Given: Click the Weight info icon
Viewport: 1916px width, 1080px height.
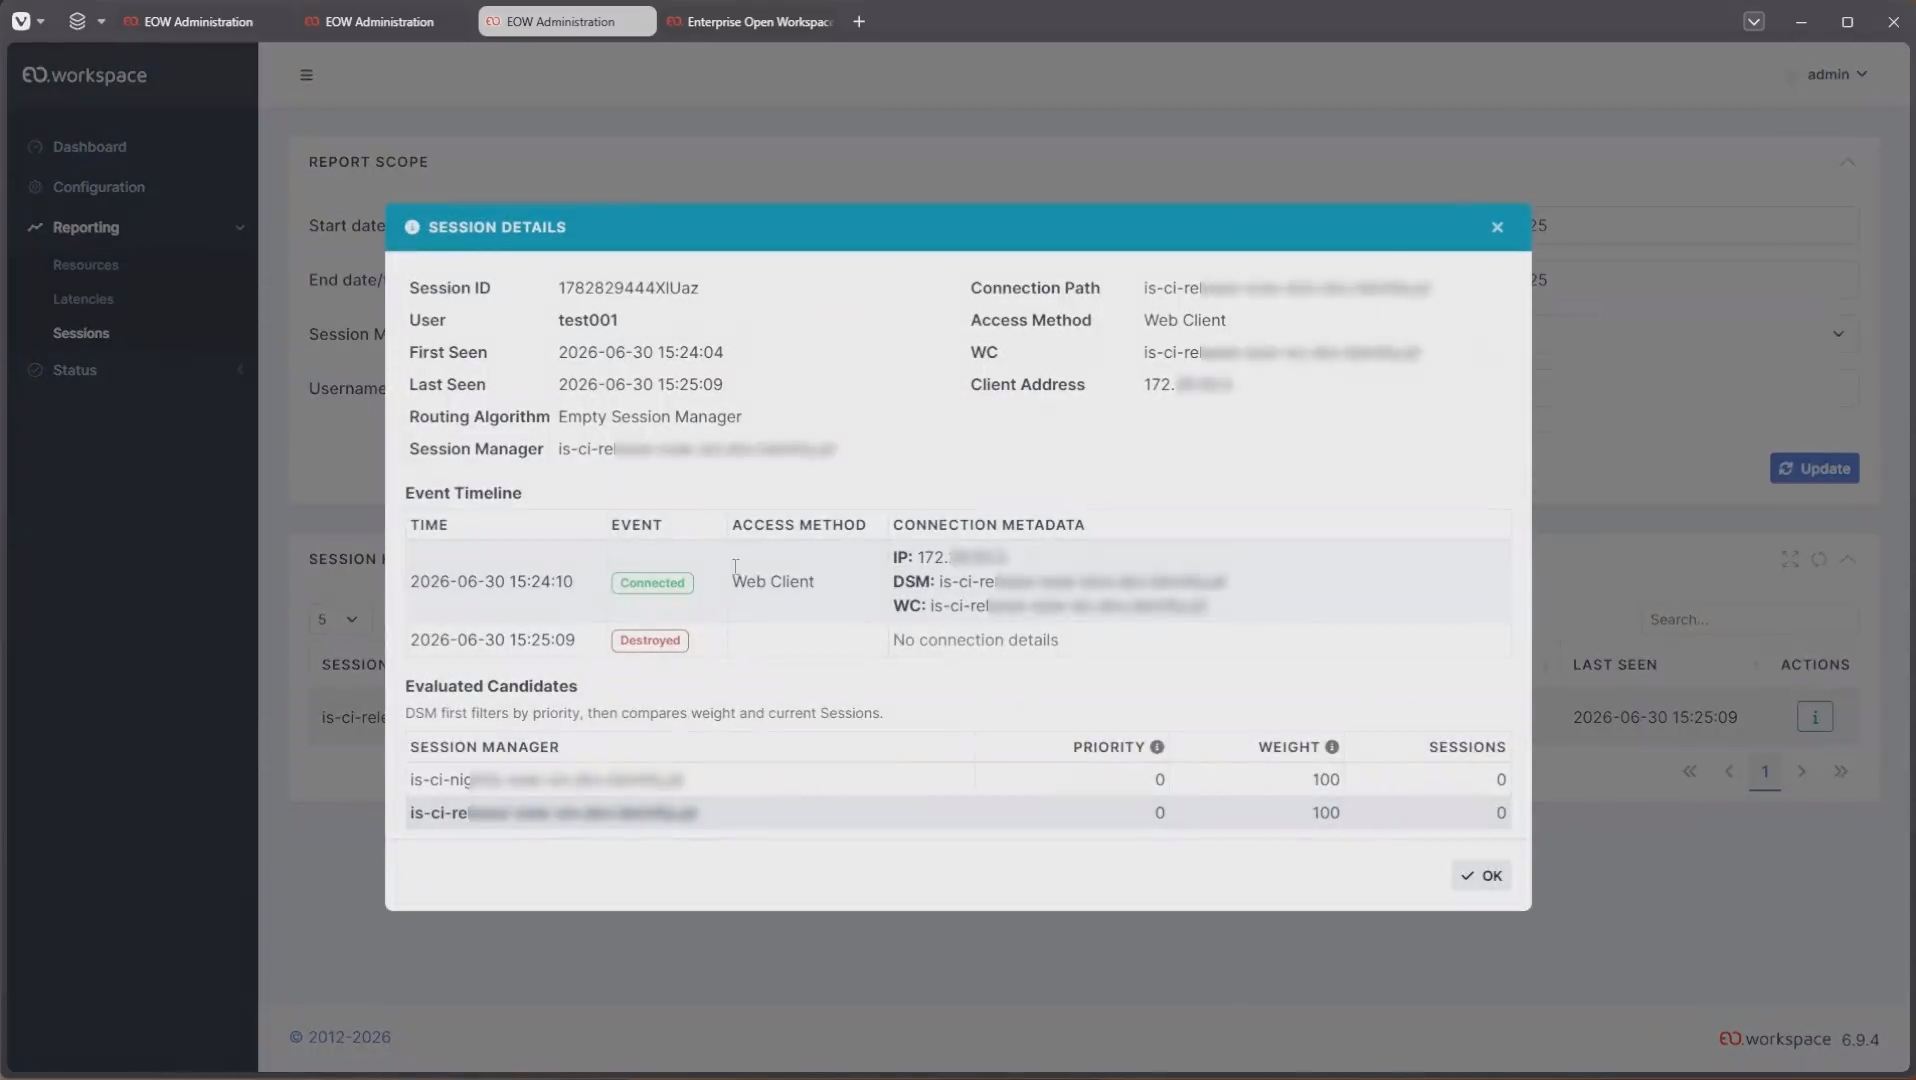Looking at the screenshot, I should click(1332, 747).
